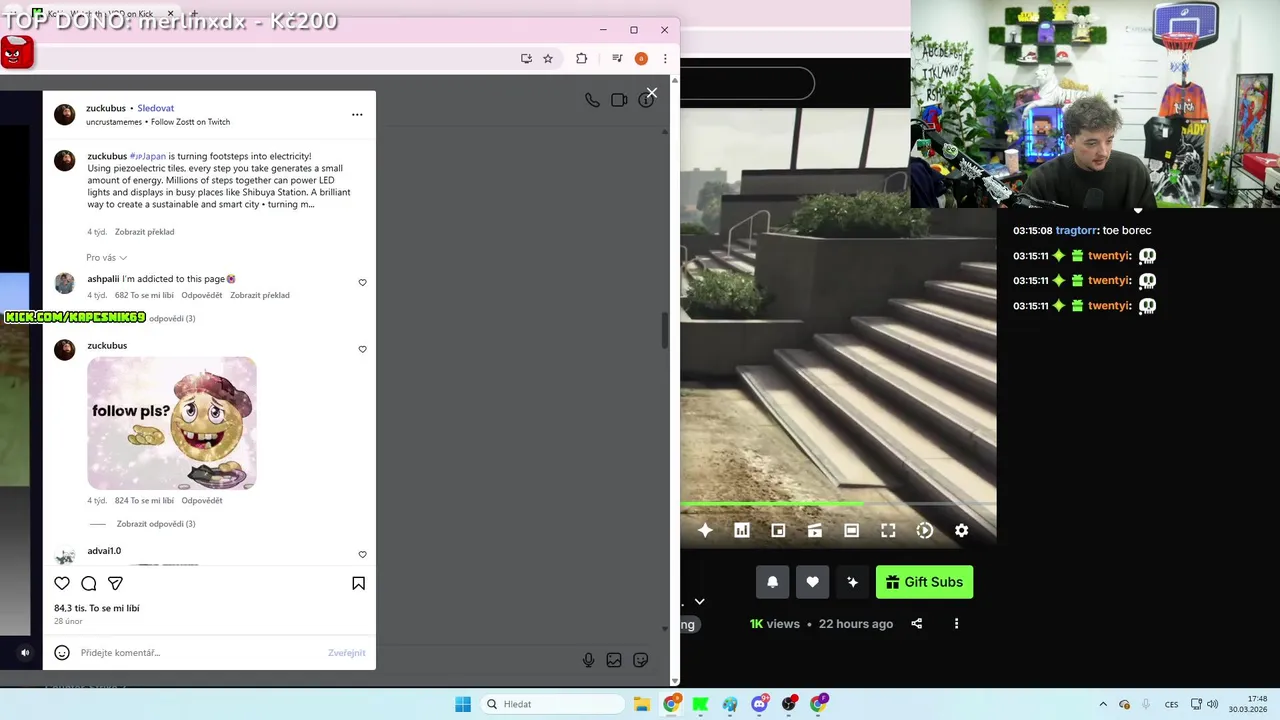Start an audio call with phone icon

tap(592, 100)
